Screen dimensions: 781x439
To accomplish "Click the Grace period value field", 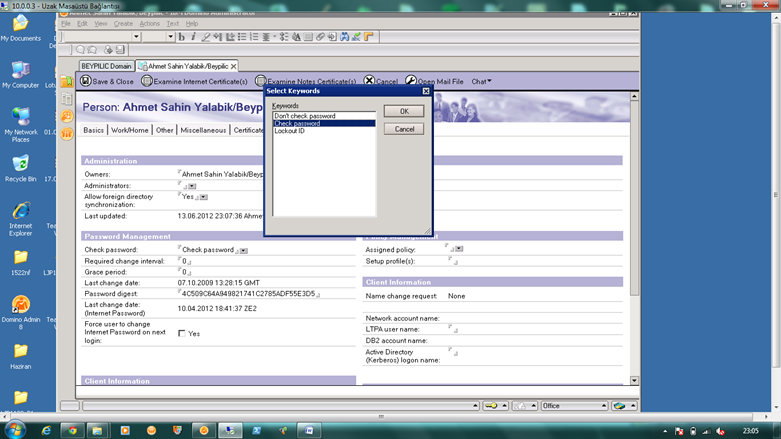I will click(x=185, y=272).
